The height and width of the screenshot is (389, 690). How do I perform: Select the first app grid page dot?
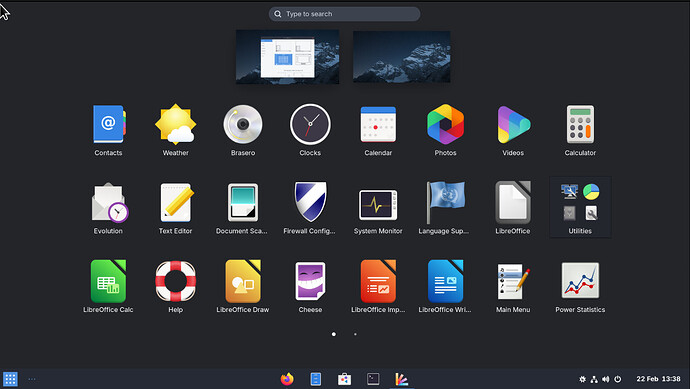pos(334,334)
